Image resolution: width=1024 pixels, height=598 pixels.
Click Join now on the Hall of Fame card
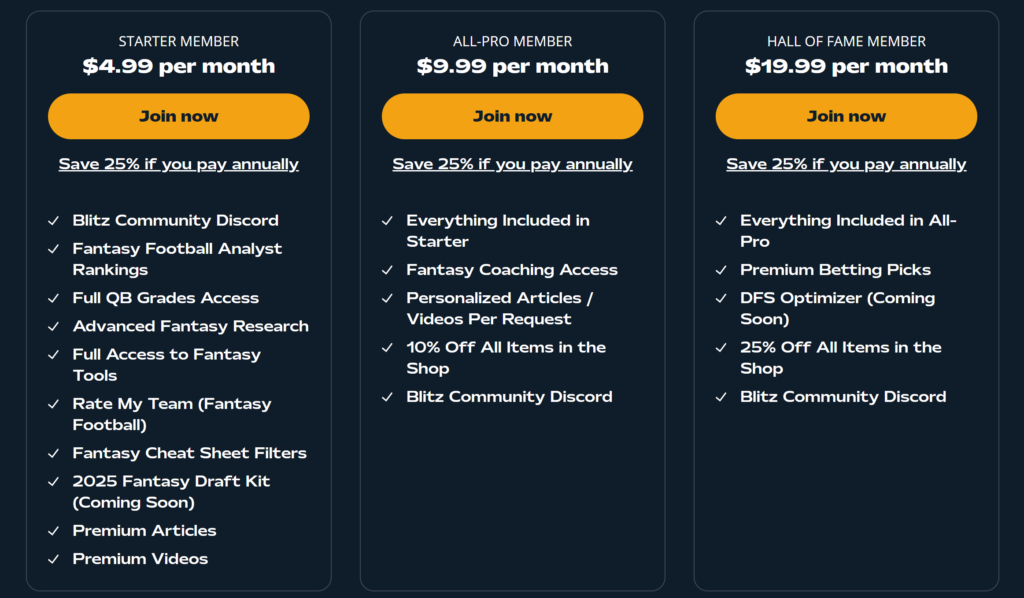click(846, 116)
